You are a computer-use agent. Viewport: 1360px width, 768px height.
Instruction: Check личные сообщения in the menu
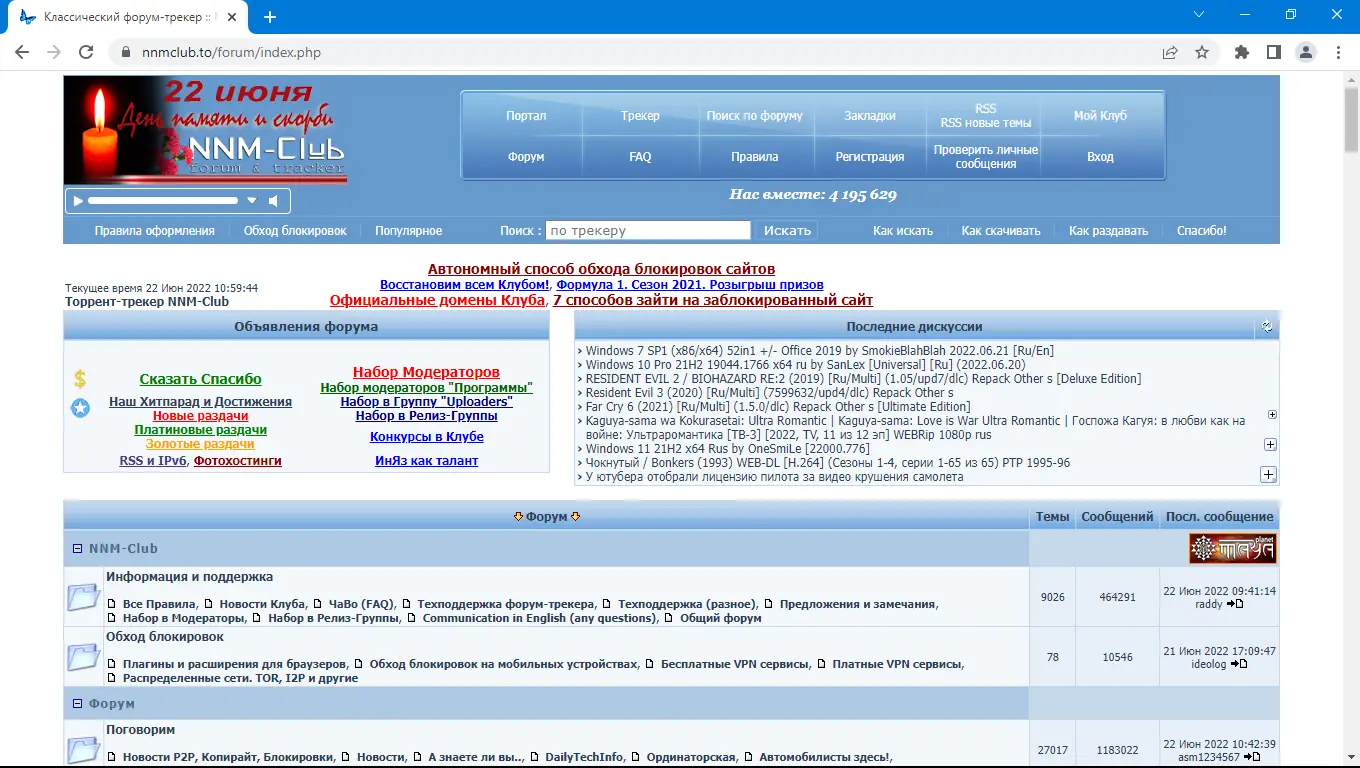[x=985, y=157]
